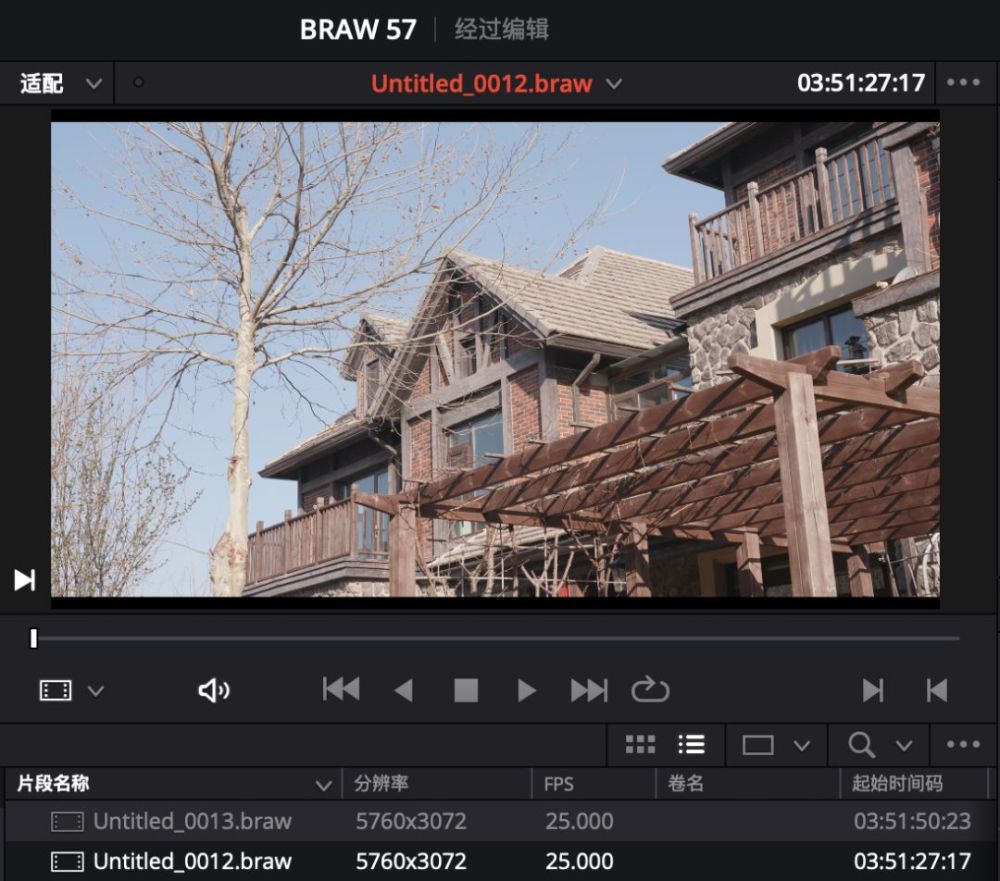Screen dimensions: 1000x881
Task: Jump to first frame button
Action: 341,690
